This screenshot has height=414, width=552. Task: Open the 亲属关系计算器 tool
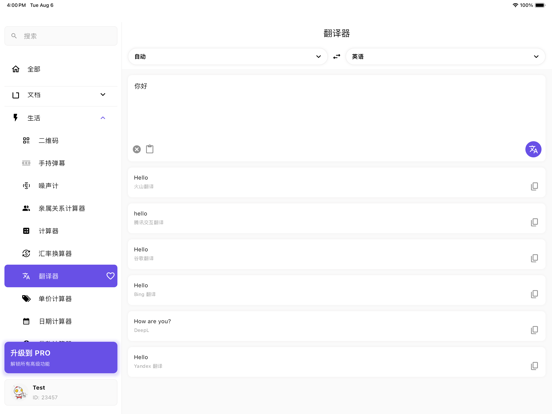(x=61, y=208)
